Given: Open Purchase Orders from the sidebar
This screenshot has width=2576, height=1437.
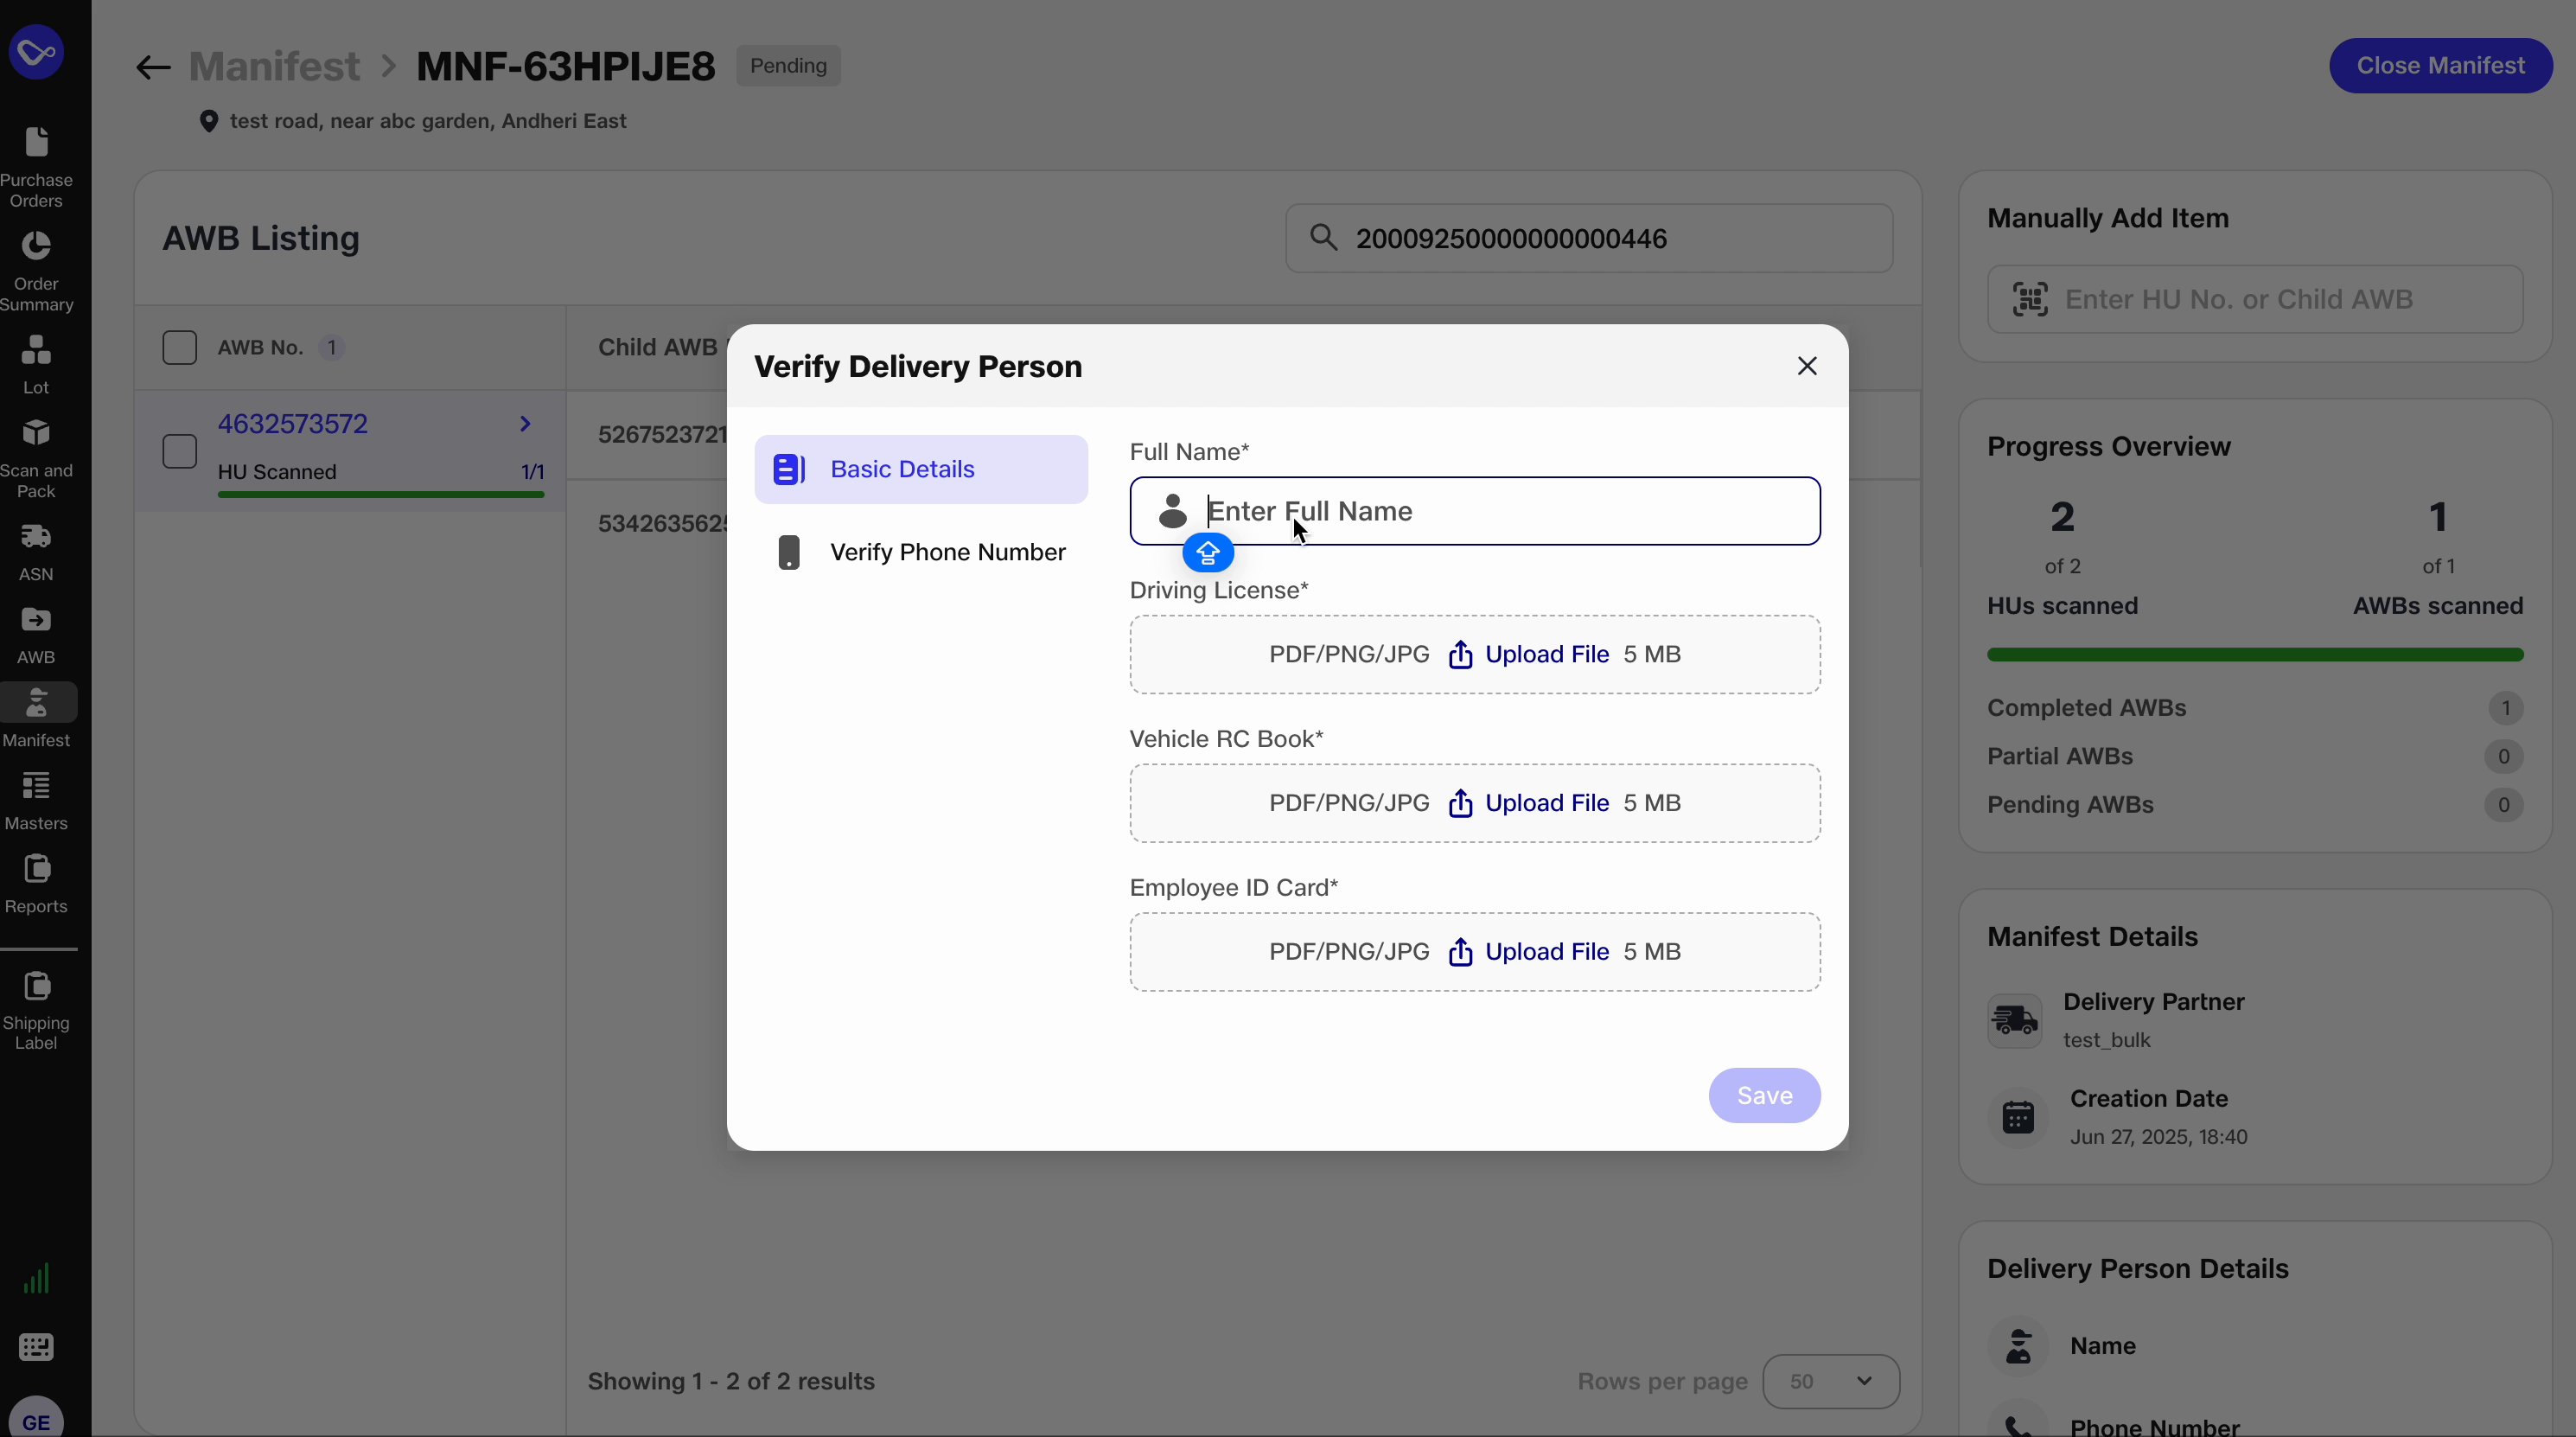Looking at the screenshot, I should tap(36, 165).
